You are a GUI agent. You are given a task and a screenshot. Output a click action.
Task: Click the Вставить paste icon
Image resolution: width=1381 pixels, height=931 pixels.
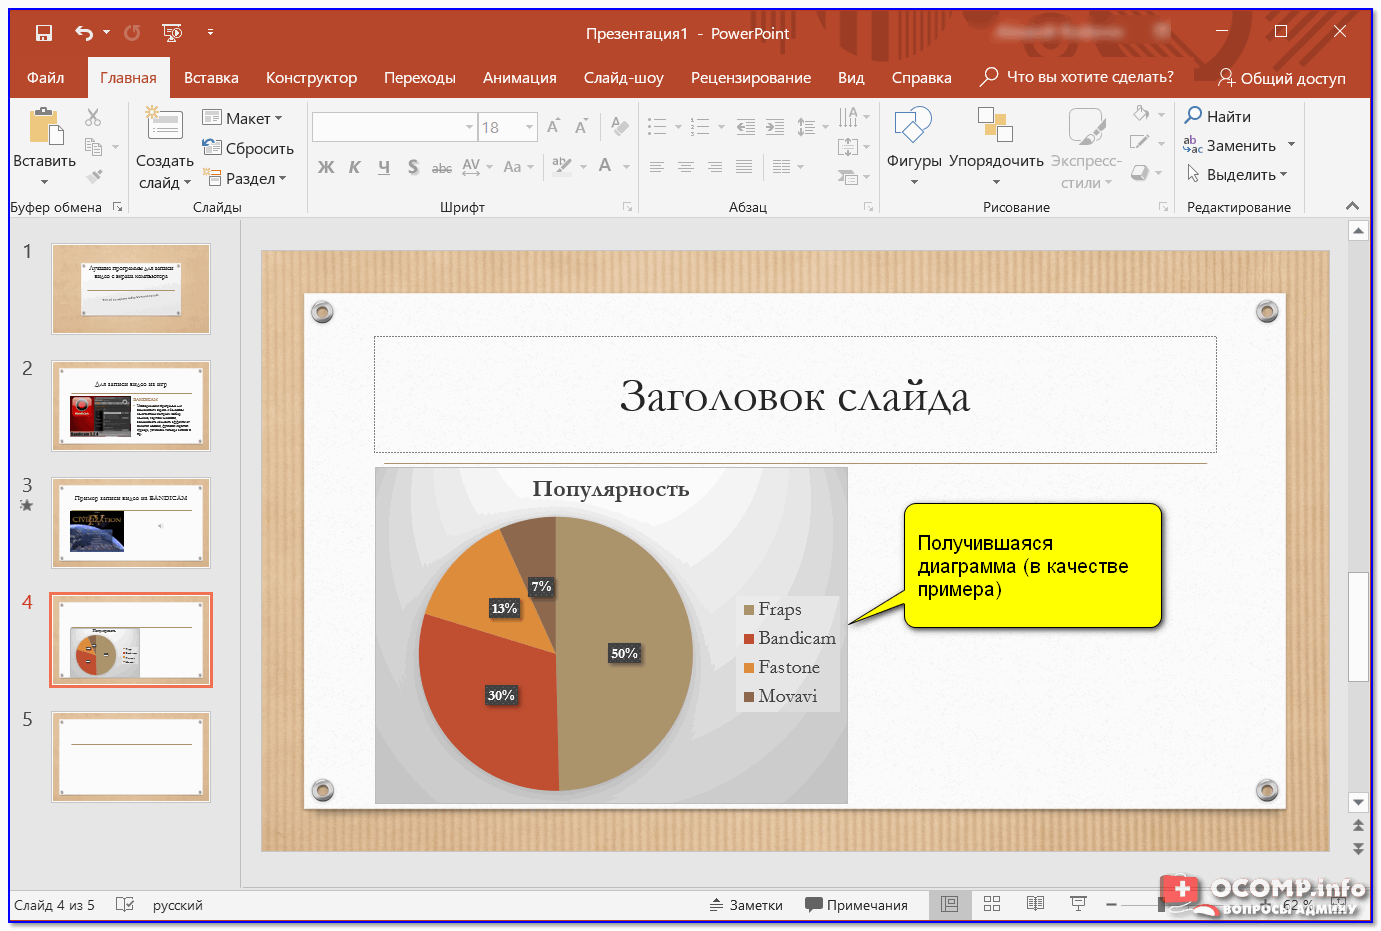tap(45, 127)
